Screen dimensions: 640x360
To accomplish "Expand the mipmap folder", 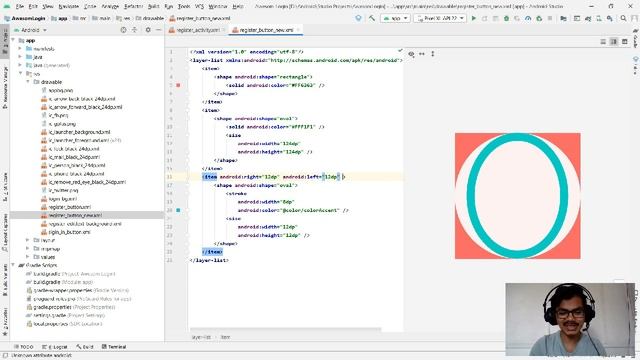I will [28, 249].
